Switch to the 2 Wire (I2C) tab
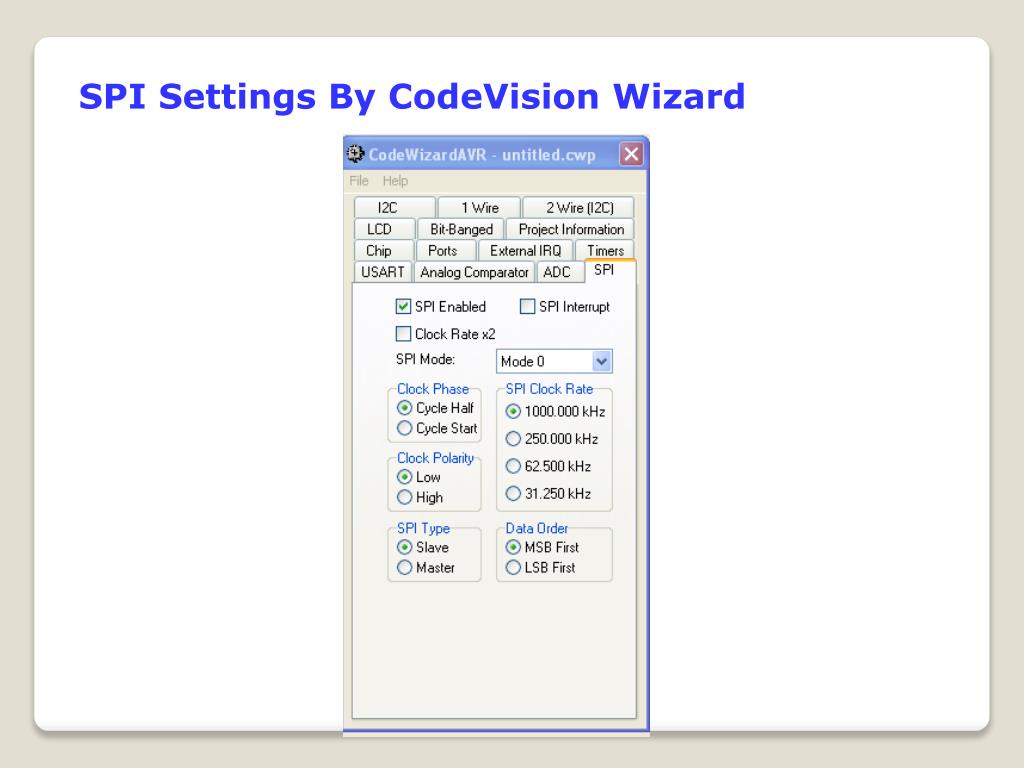Viewport: 1024px width, 768px height. 579,208
